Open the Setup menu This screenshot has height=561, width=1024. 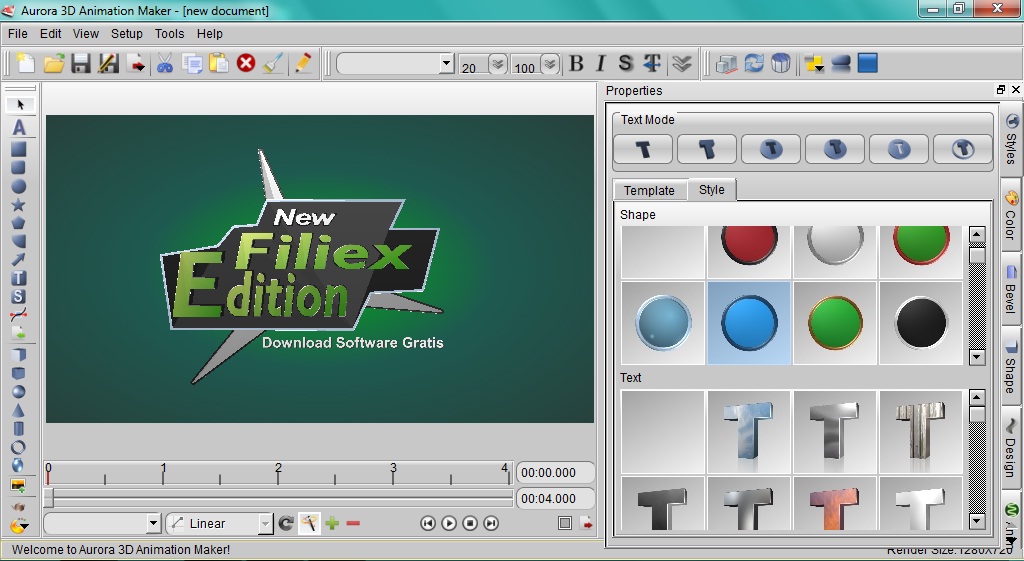tap(127, 33)
